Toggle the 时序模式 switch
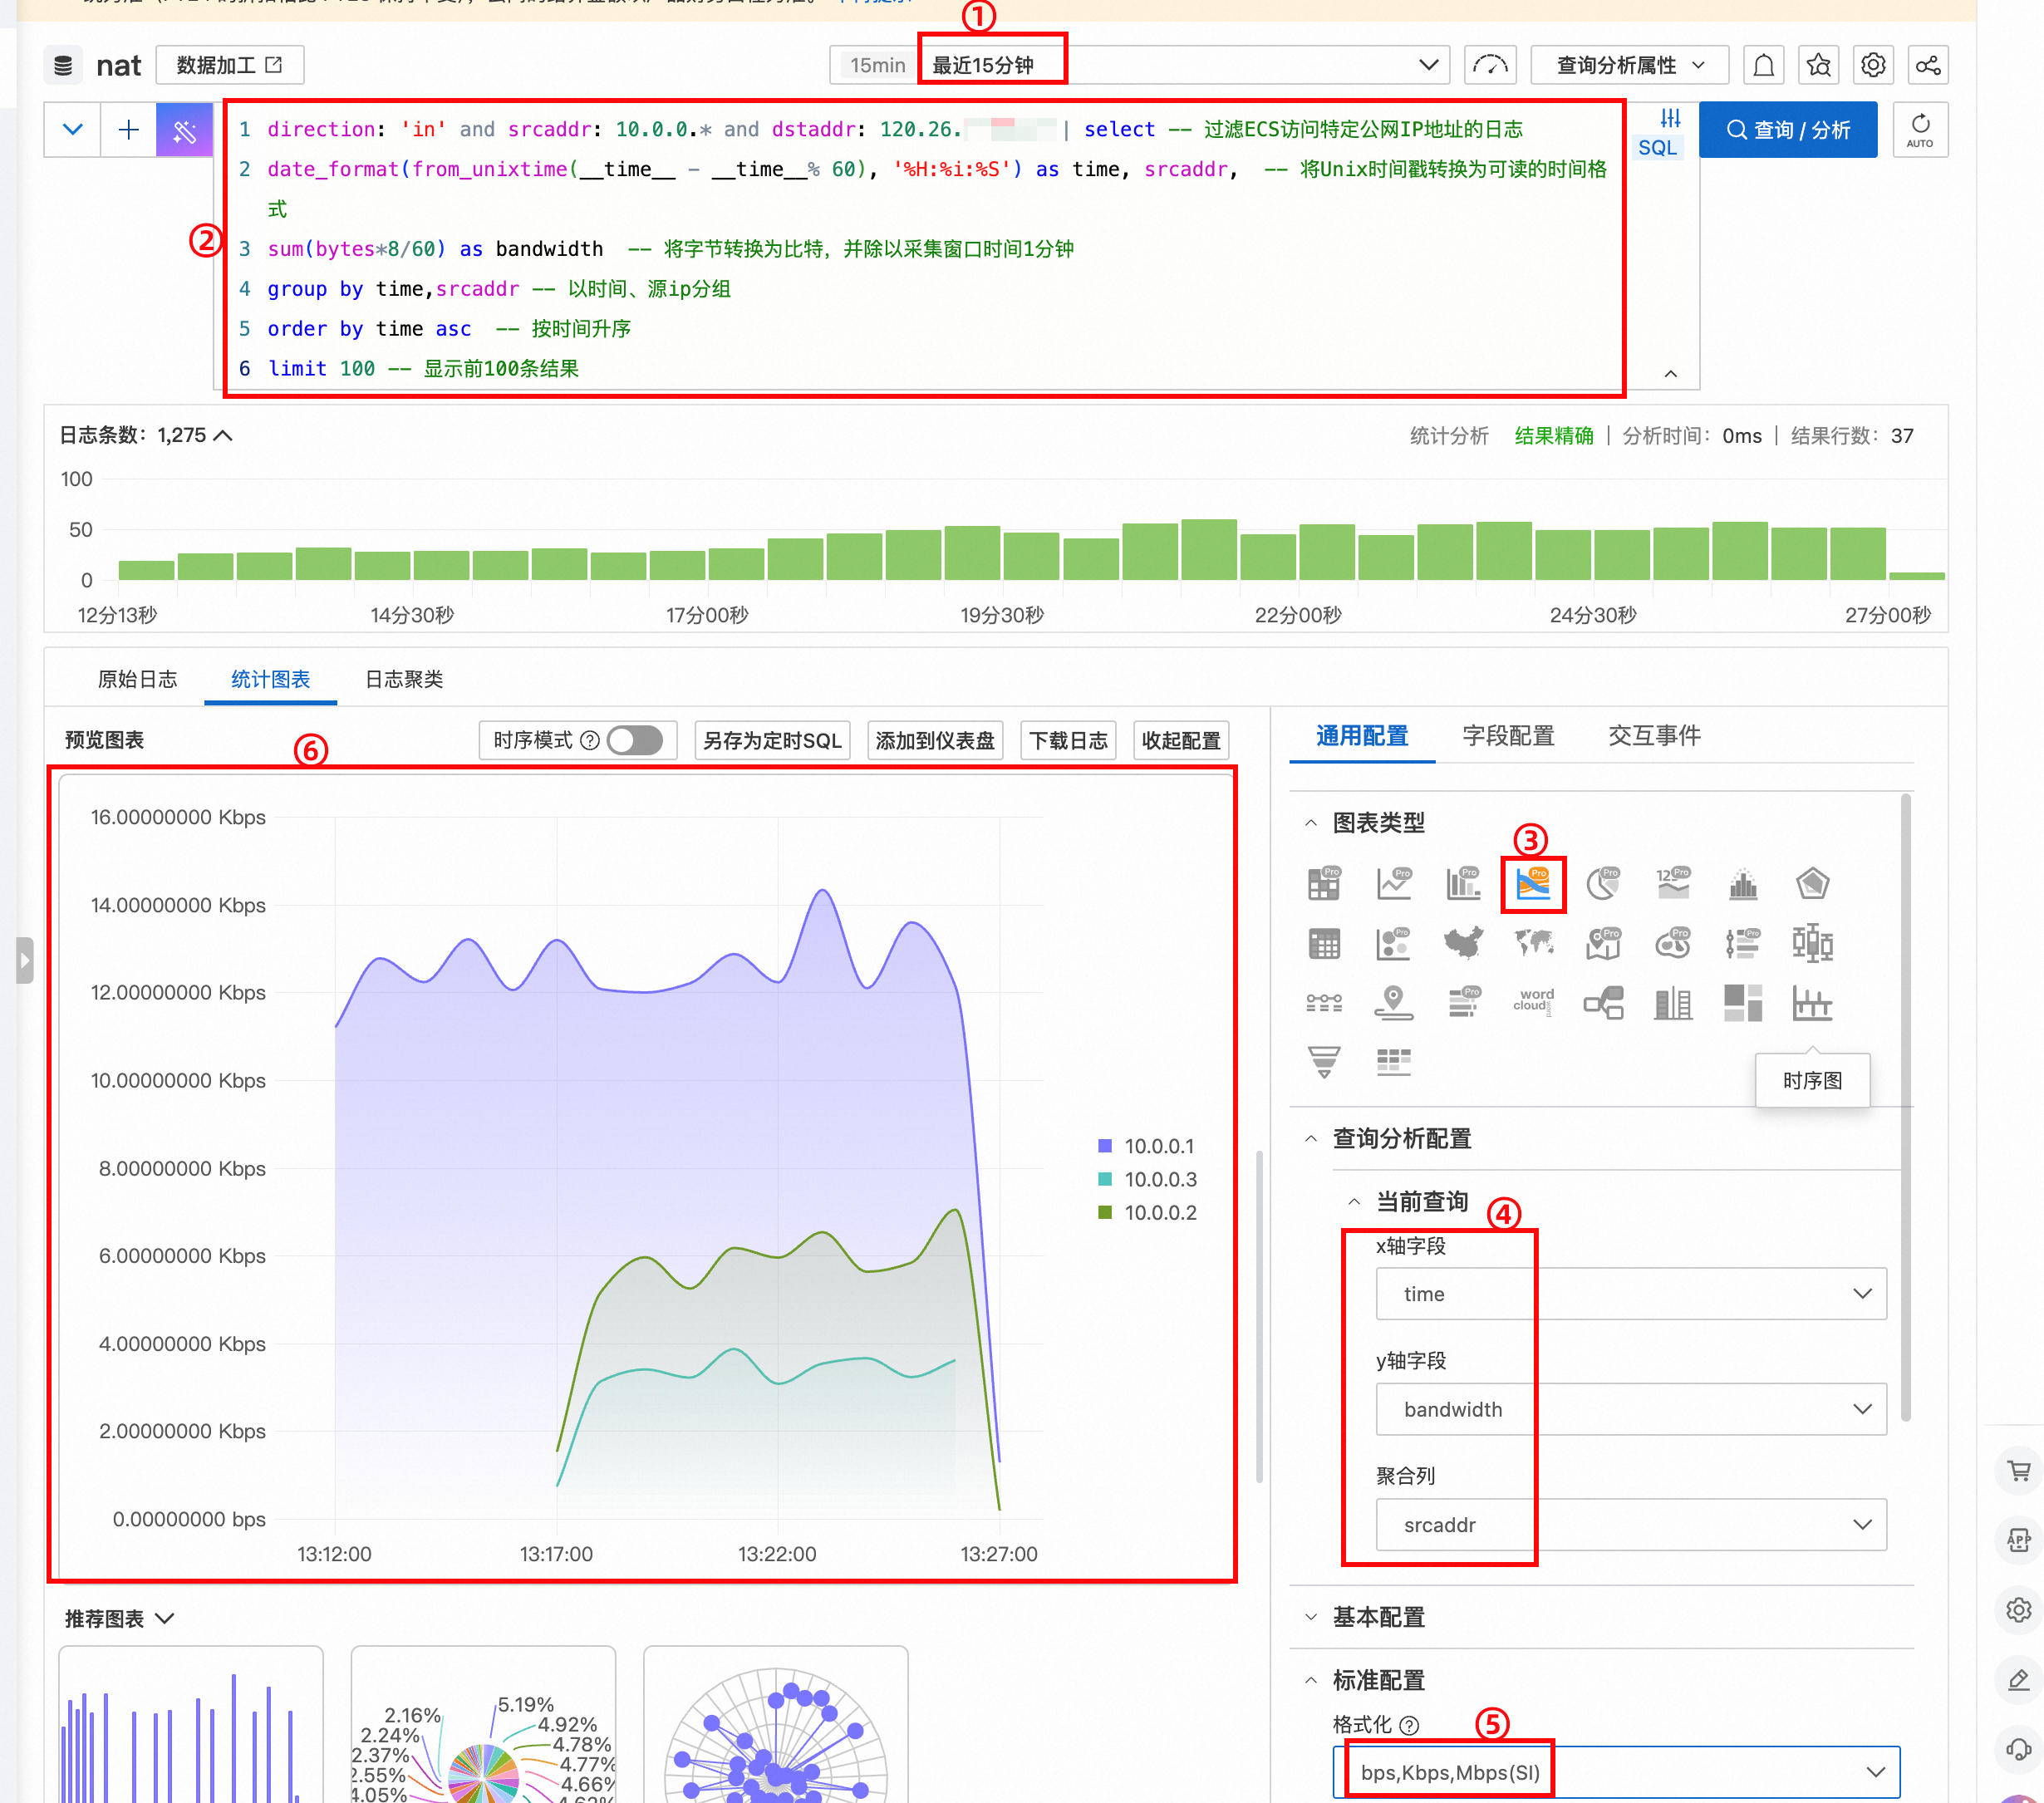 [x=635, y=740]
